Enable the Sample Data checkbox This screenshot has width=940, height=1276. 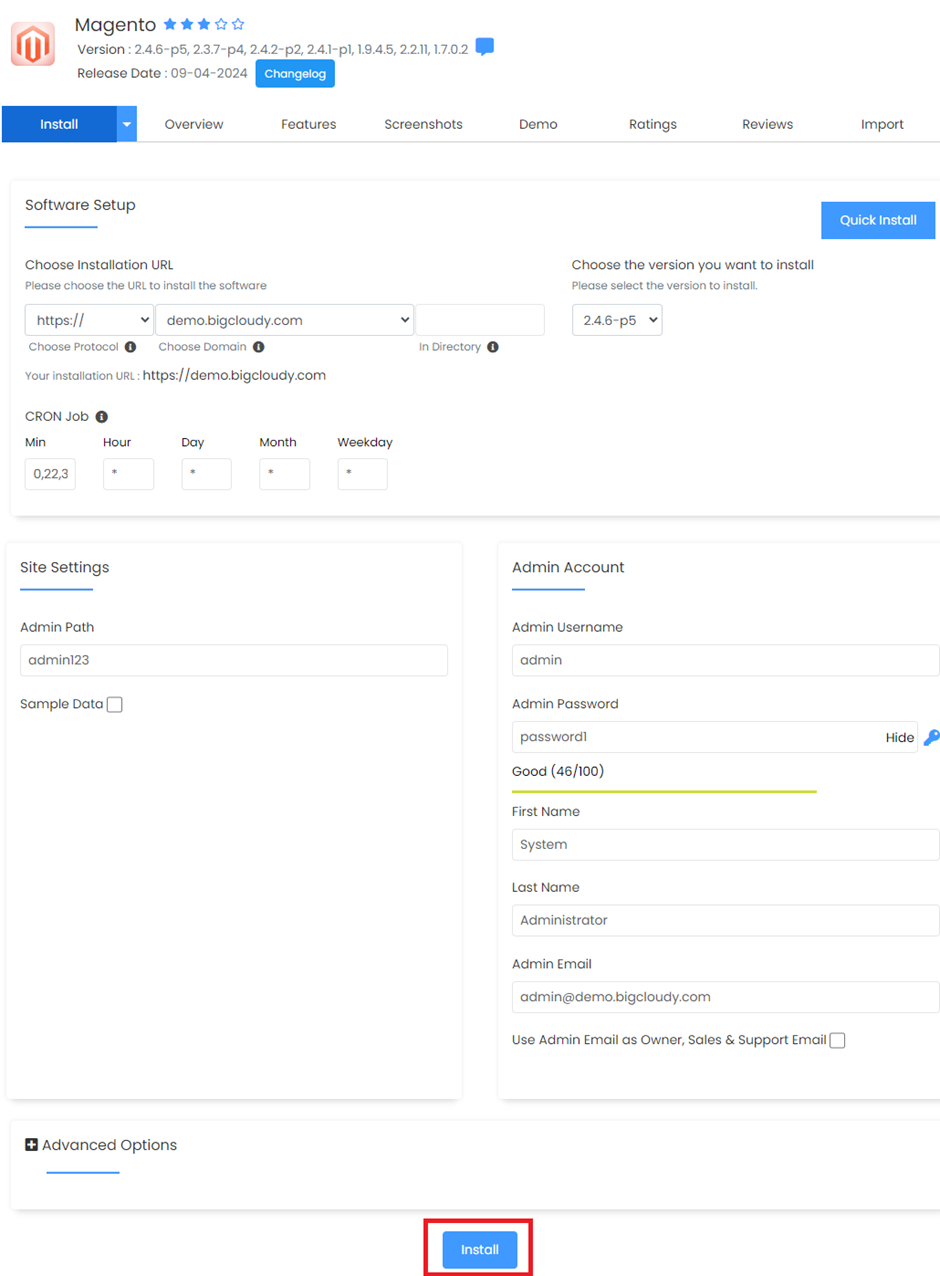tap(114, 704)
